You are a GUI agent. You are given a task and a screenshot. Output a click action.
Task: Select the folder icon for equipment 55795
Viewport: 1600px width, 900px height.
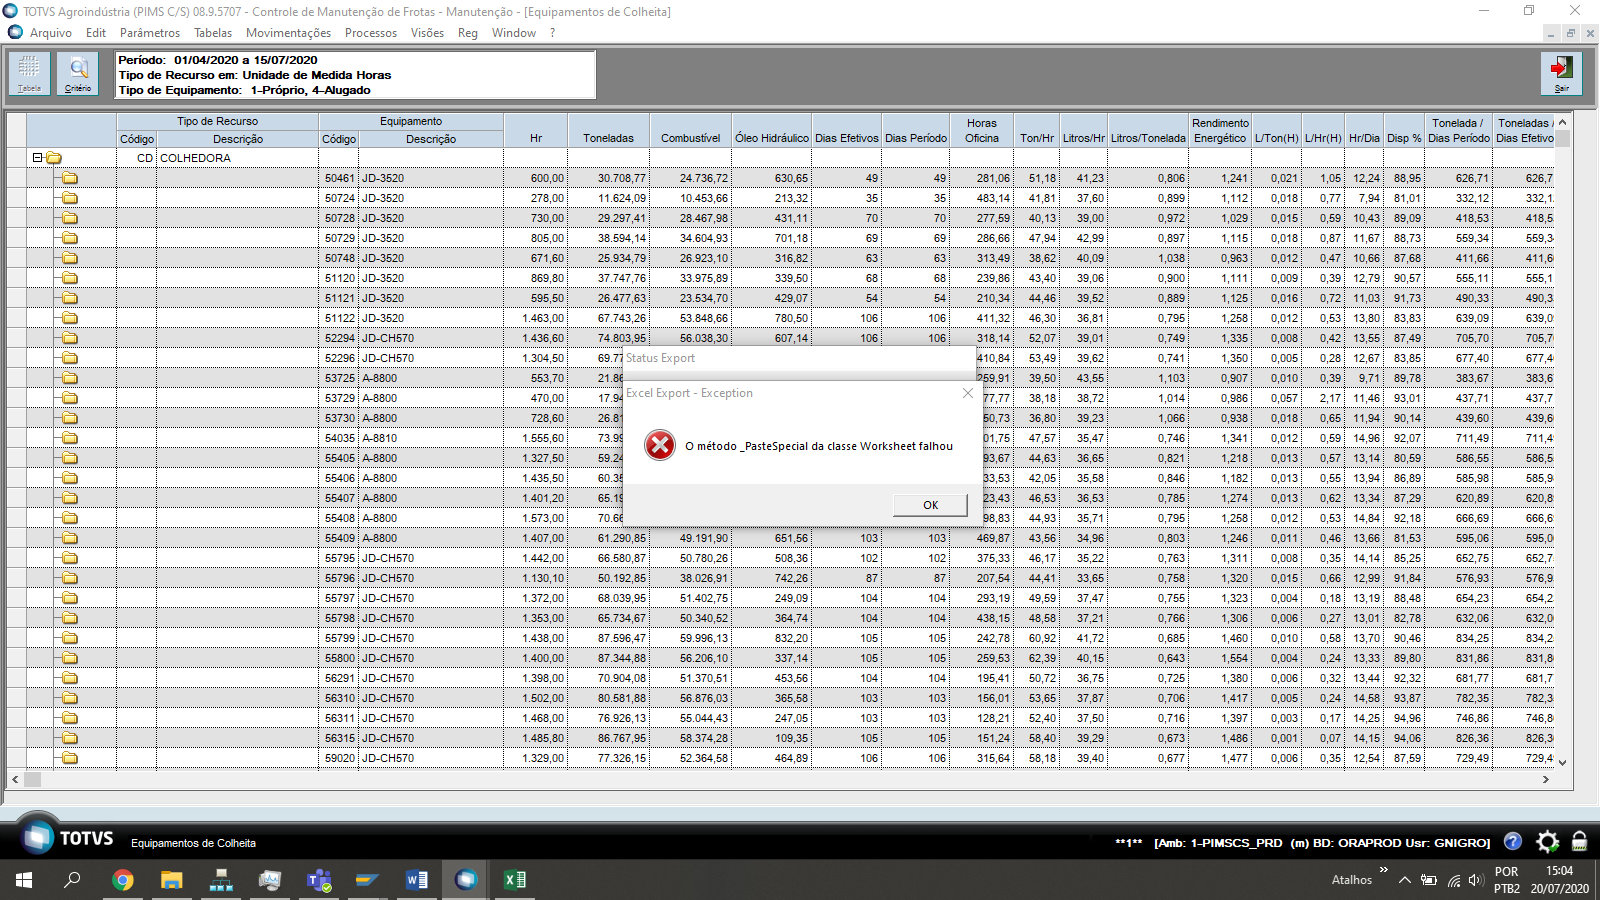(70, 558)
